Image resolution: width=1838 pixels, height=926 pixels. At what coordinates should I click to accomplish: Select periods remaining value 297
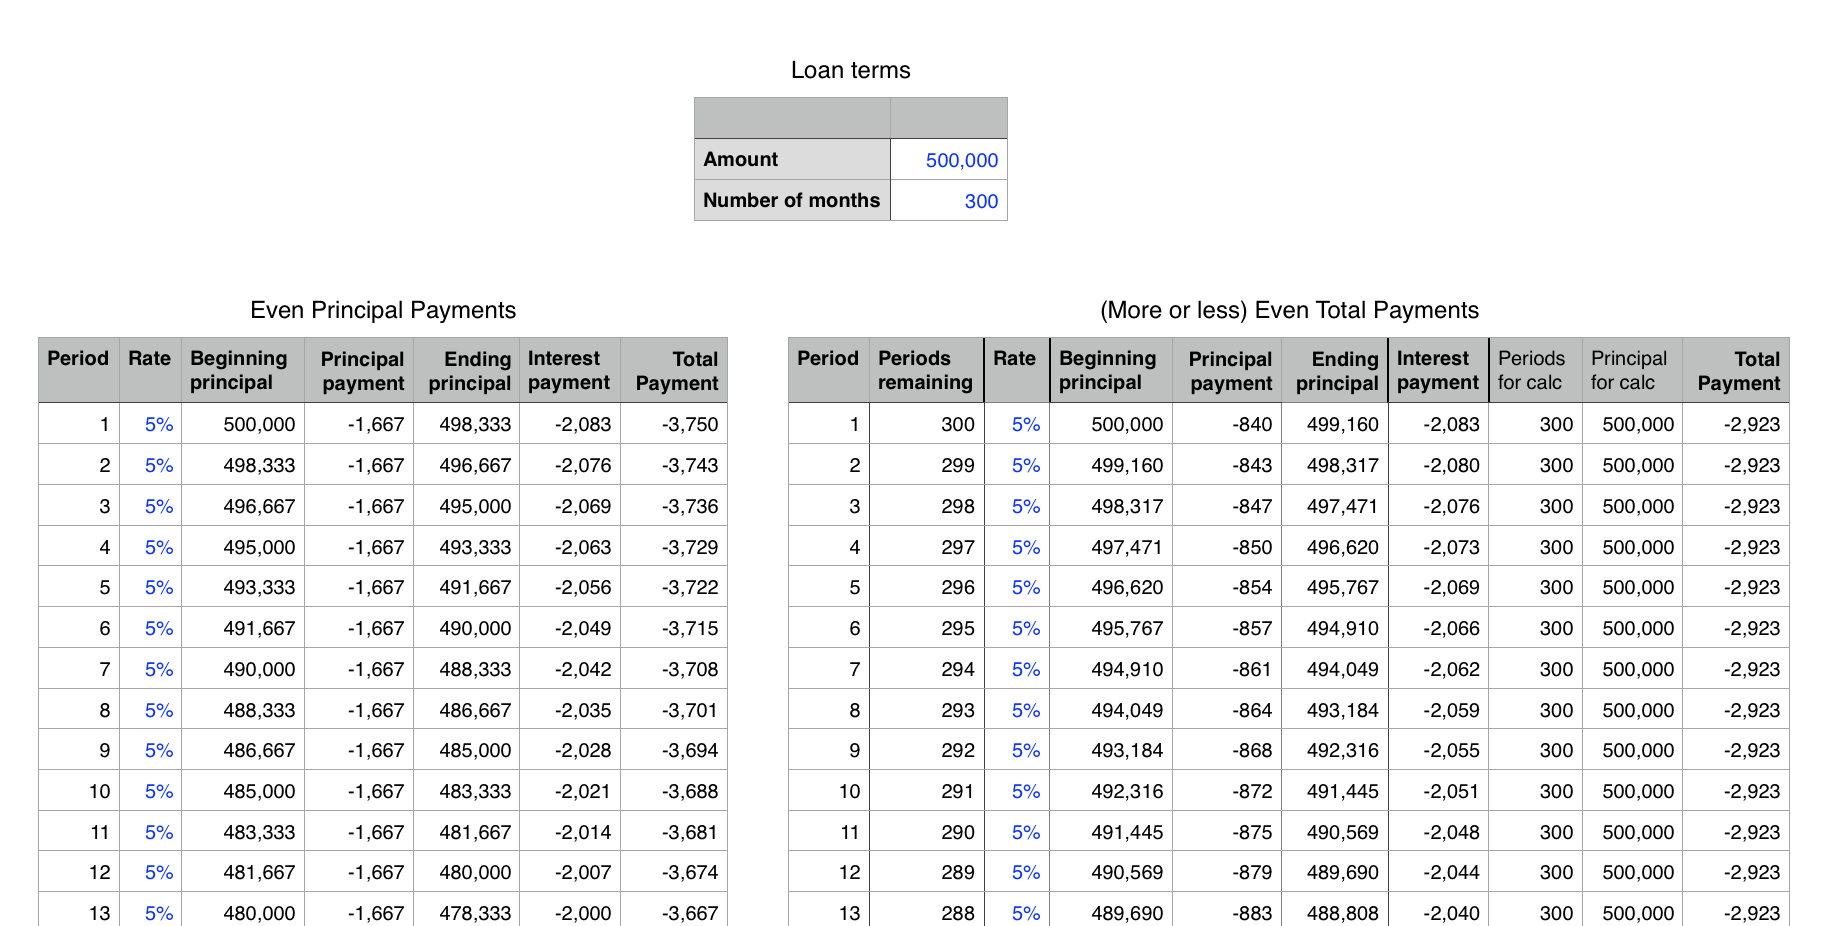point(926,547)
